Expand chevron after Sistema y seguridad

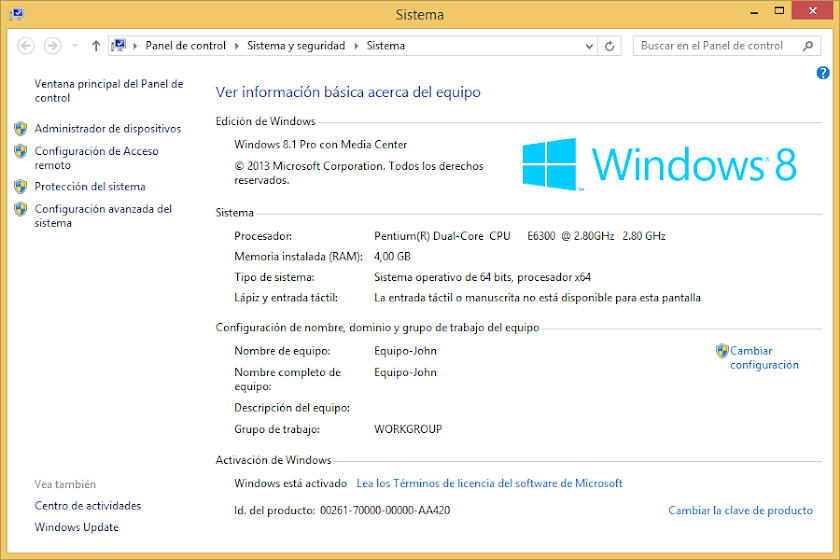click(x=356, y=46)
